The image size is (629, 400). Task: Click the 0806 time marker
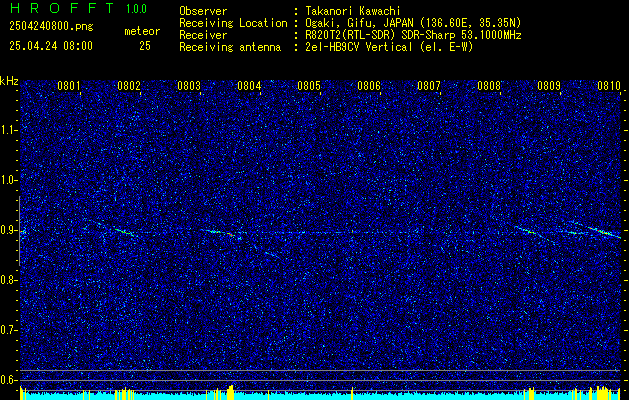pos(369,86)
